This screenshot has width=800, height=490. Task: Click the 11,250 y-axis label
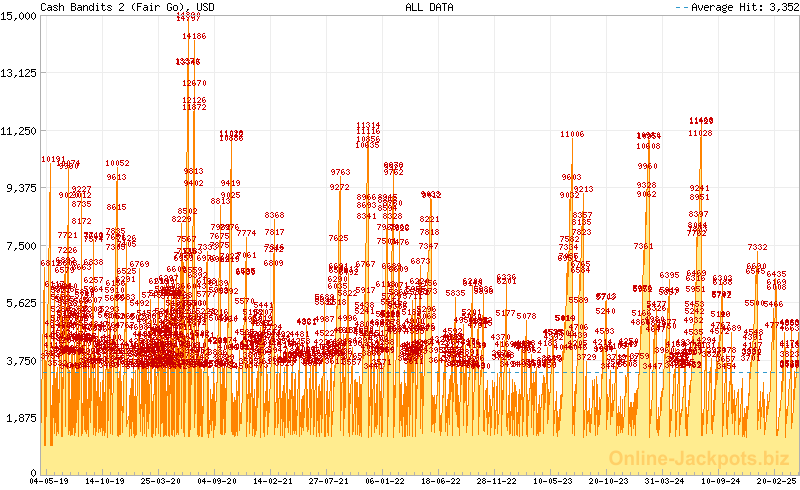(x=20, y=130)
